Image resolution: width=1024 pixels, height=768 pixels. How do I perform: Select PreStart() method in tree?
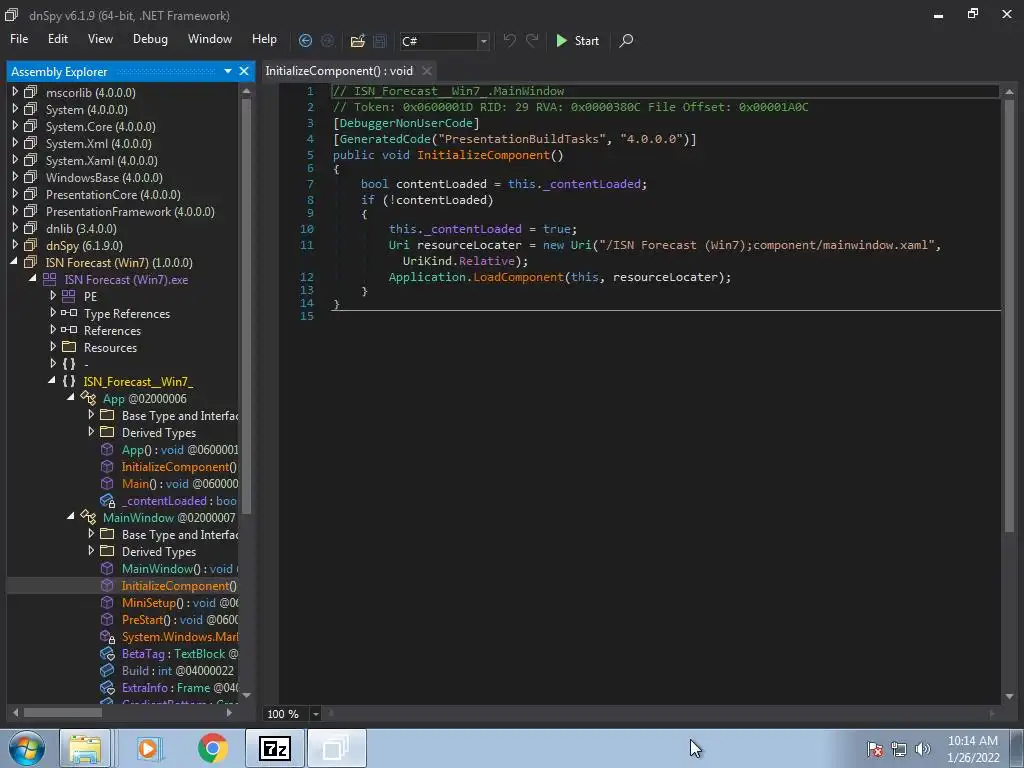[x=180, y=620]
